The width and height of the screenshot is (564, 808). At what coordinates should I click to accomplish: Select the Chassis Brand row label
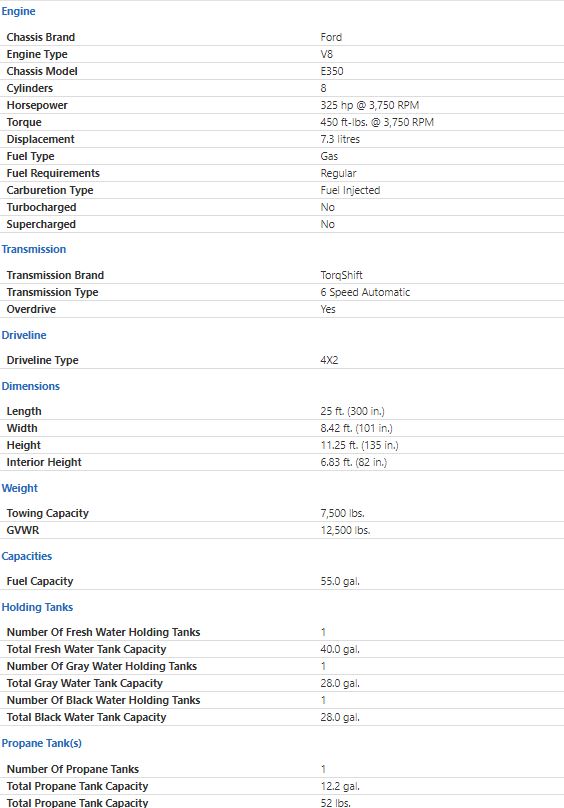(41, 37)
